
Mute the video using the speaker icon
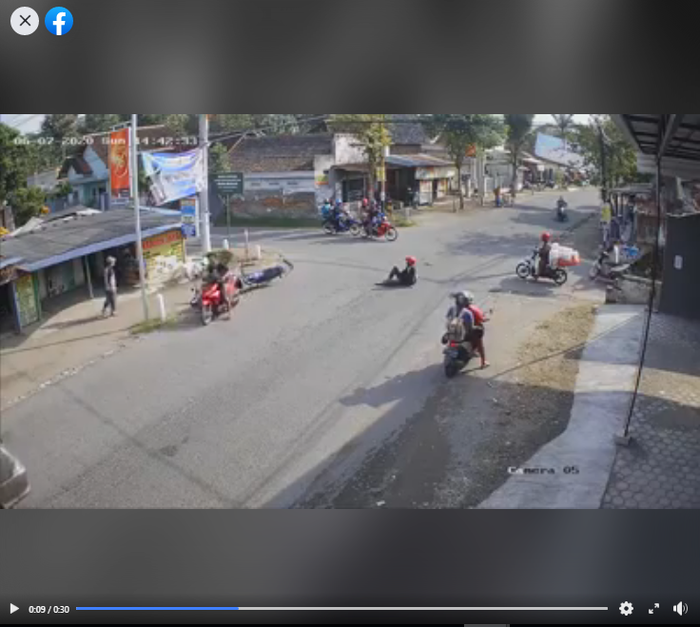[x=680, y=608]
